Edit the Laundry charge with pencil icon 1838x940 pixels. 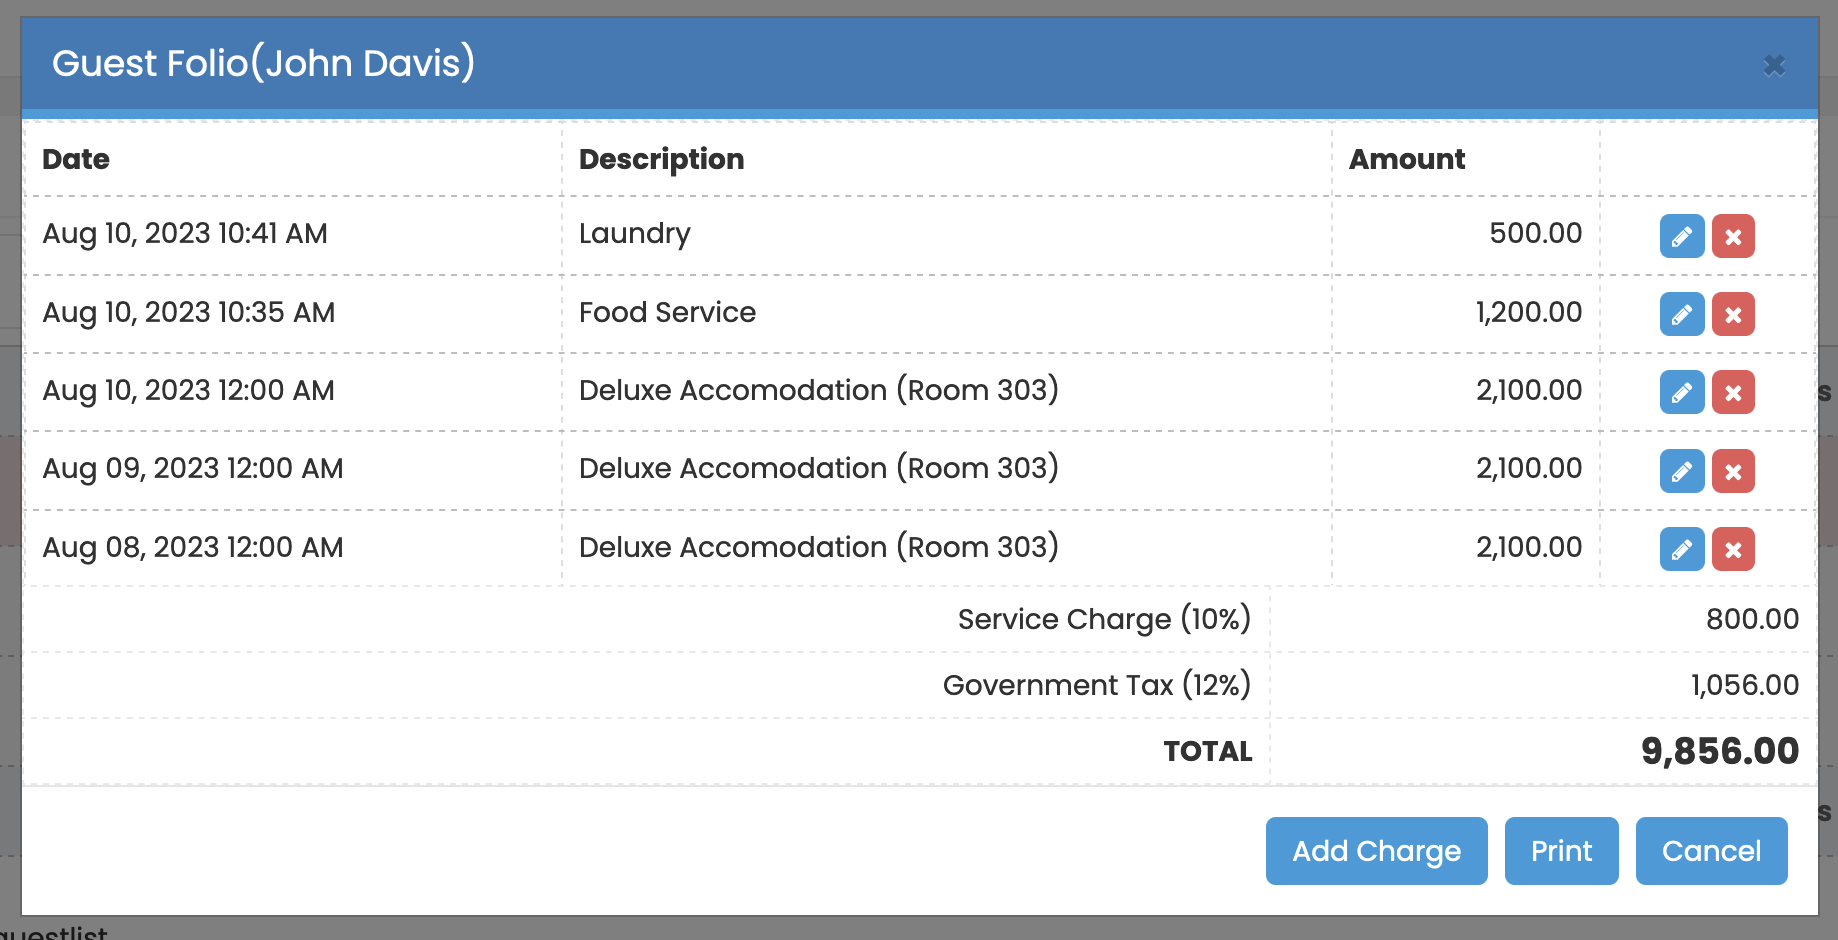click(1681, 237)
